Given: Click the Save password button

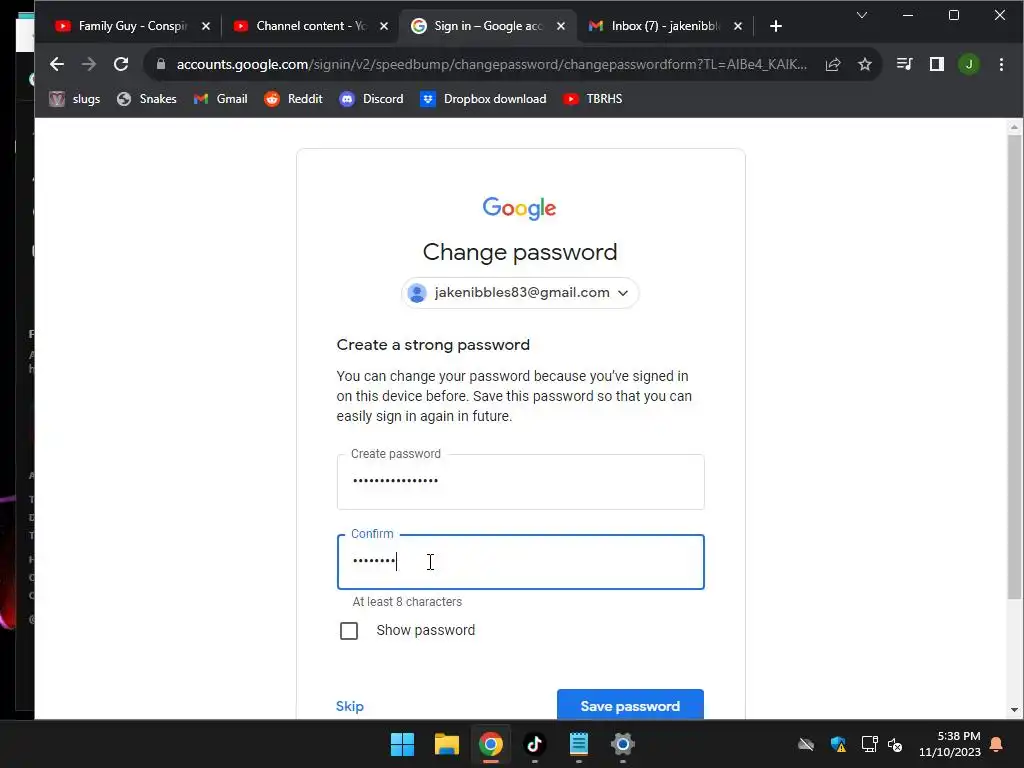Looking at the screenshot, I should [630, 705].
